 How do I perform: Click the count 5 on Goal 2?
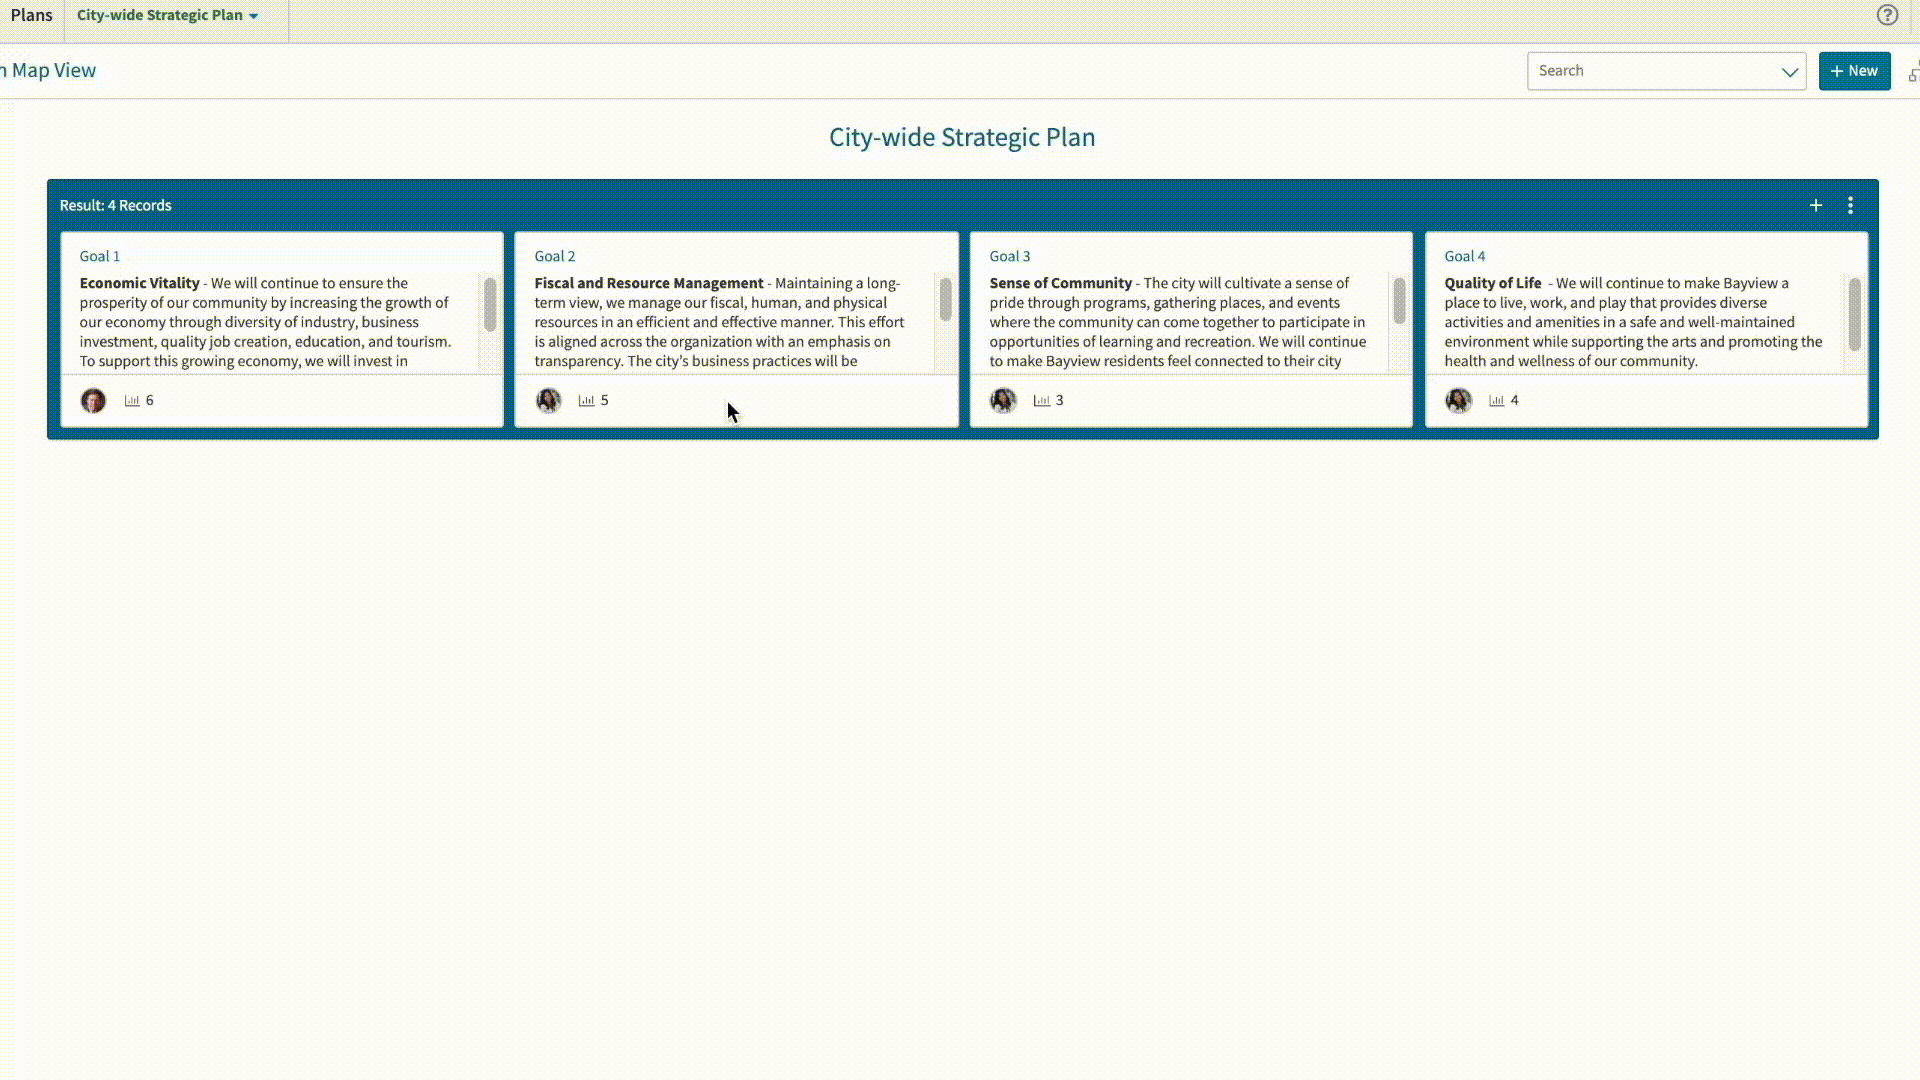[x=604, y=400]
